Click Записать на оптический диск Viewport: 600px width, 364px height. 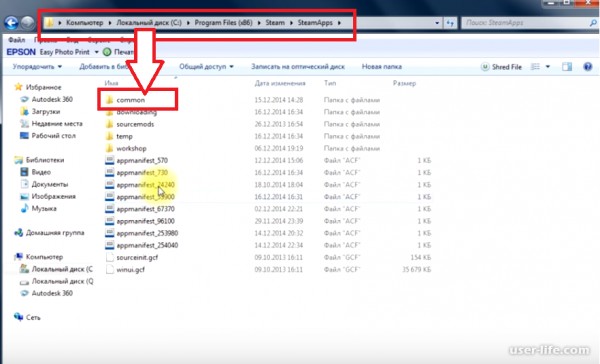(298, 67)
